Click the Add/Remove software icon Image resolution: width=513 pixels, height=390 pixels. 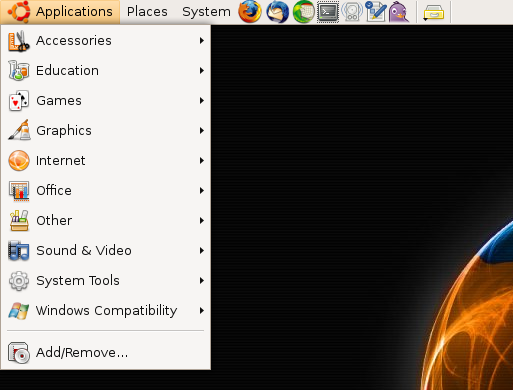coord(19,353)
